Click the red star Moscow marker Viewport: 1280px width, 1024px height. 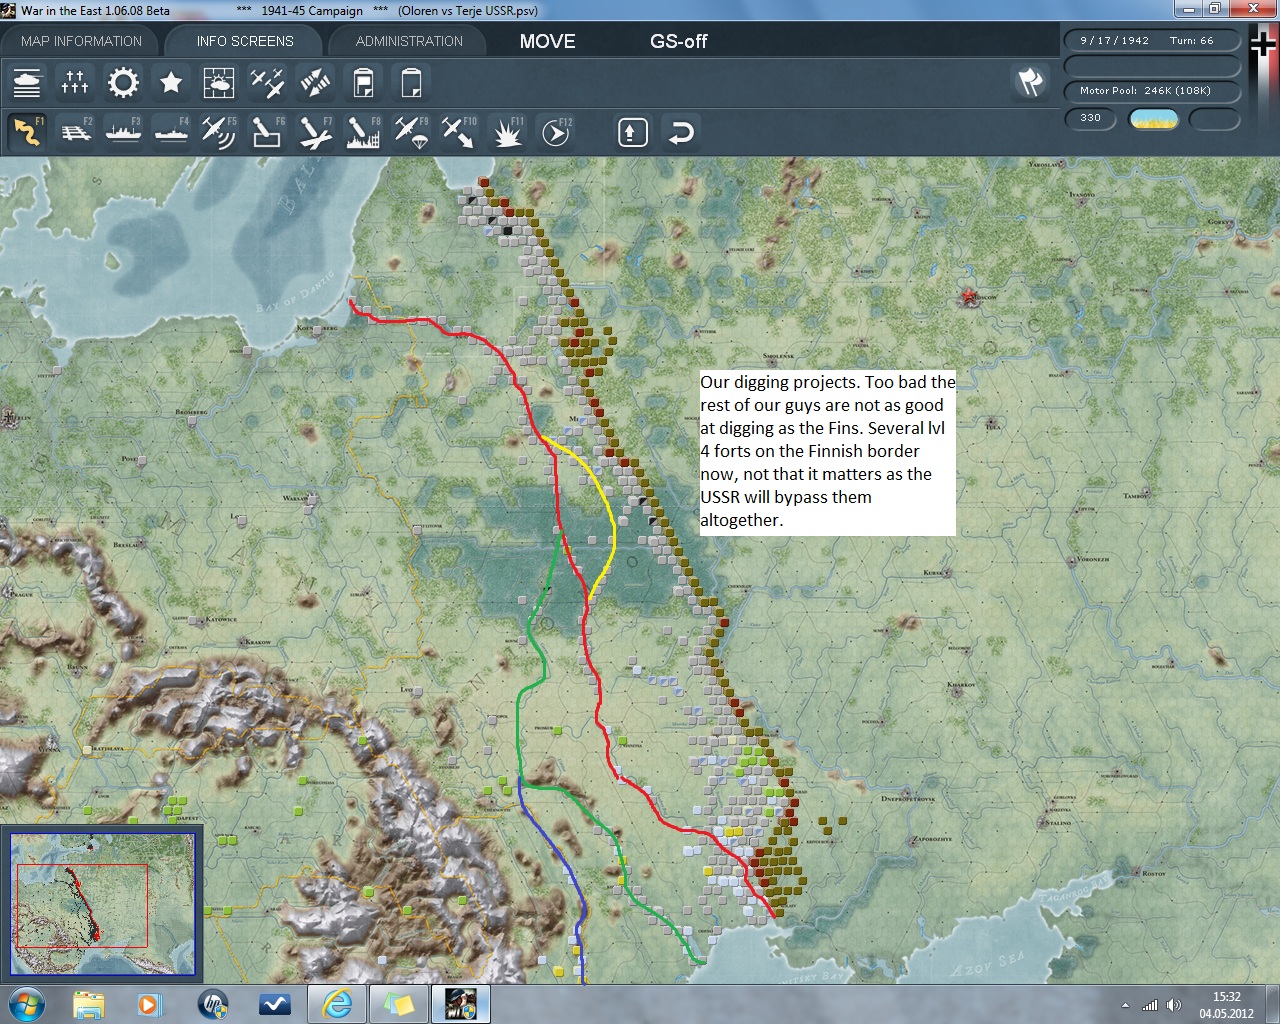[968, 297]
